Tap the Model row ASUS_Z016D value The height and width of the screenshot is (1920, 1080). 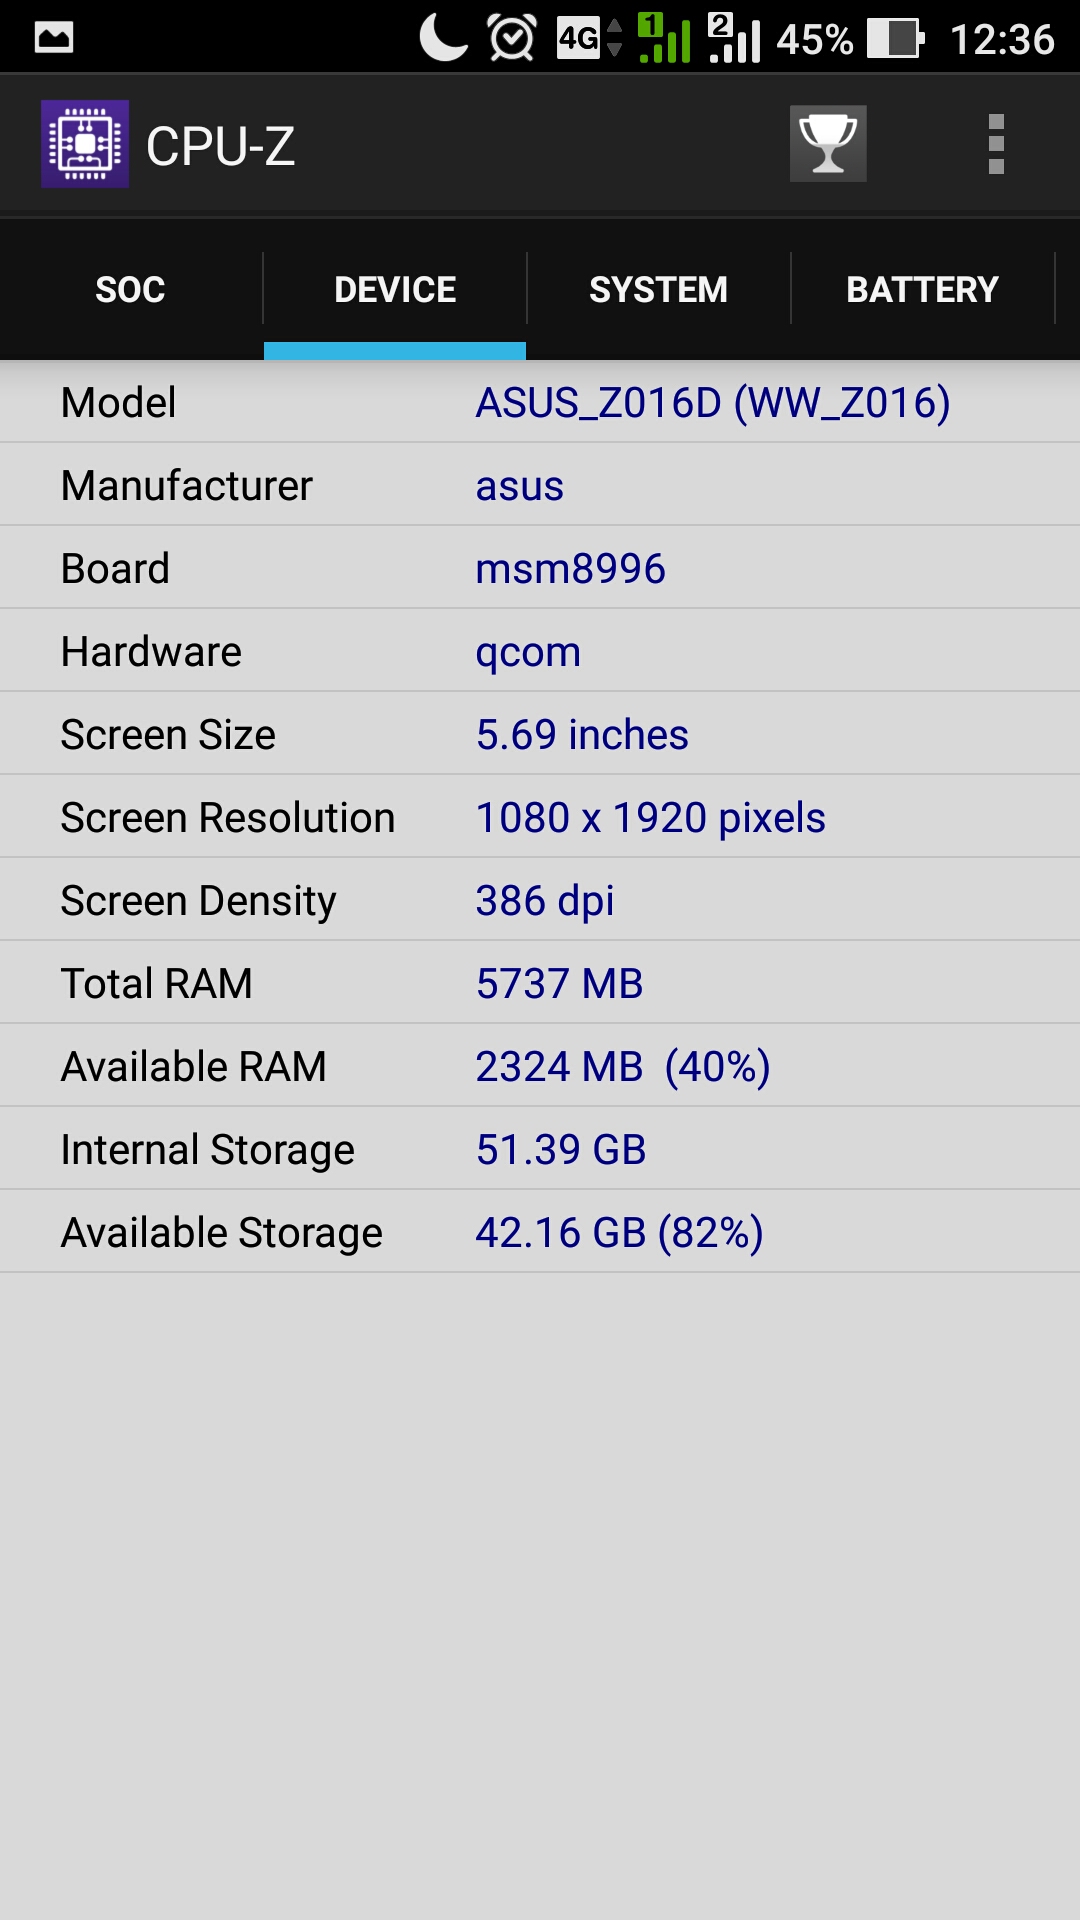713,403
